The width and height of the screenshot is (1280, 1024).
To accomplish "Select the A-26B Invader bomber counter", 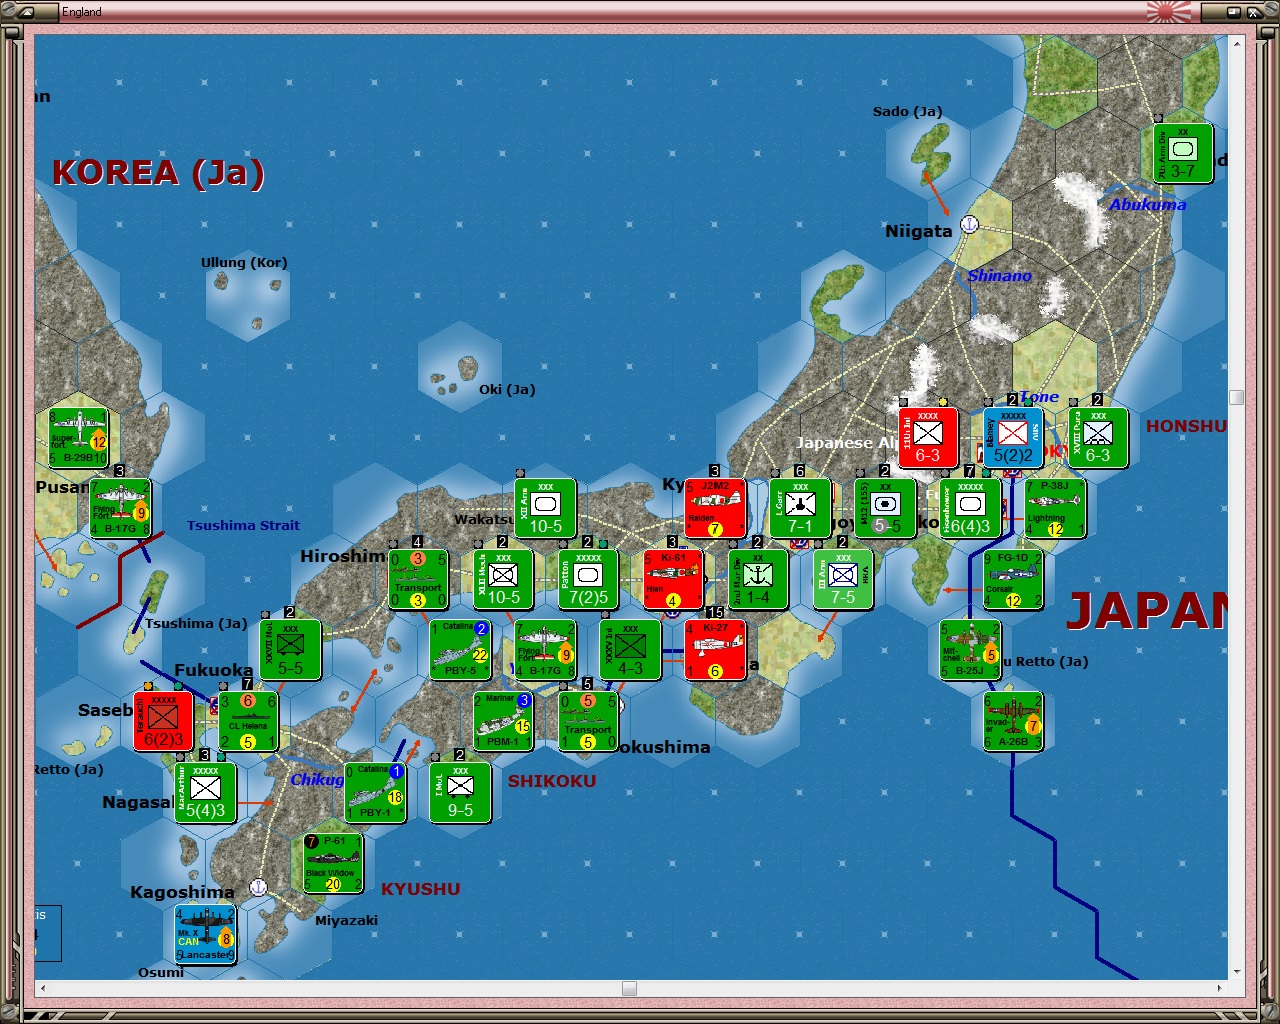I will (1013, 721).
